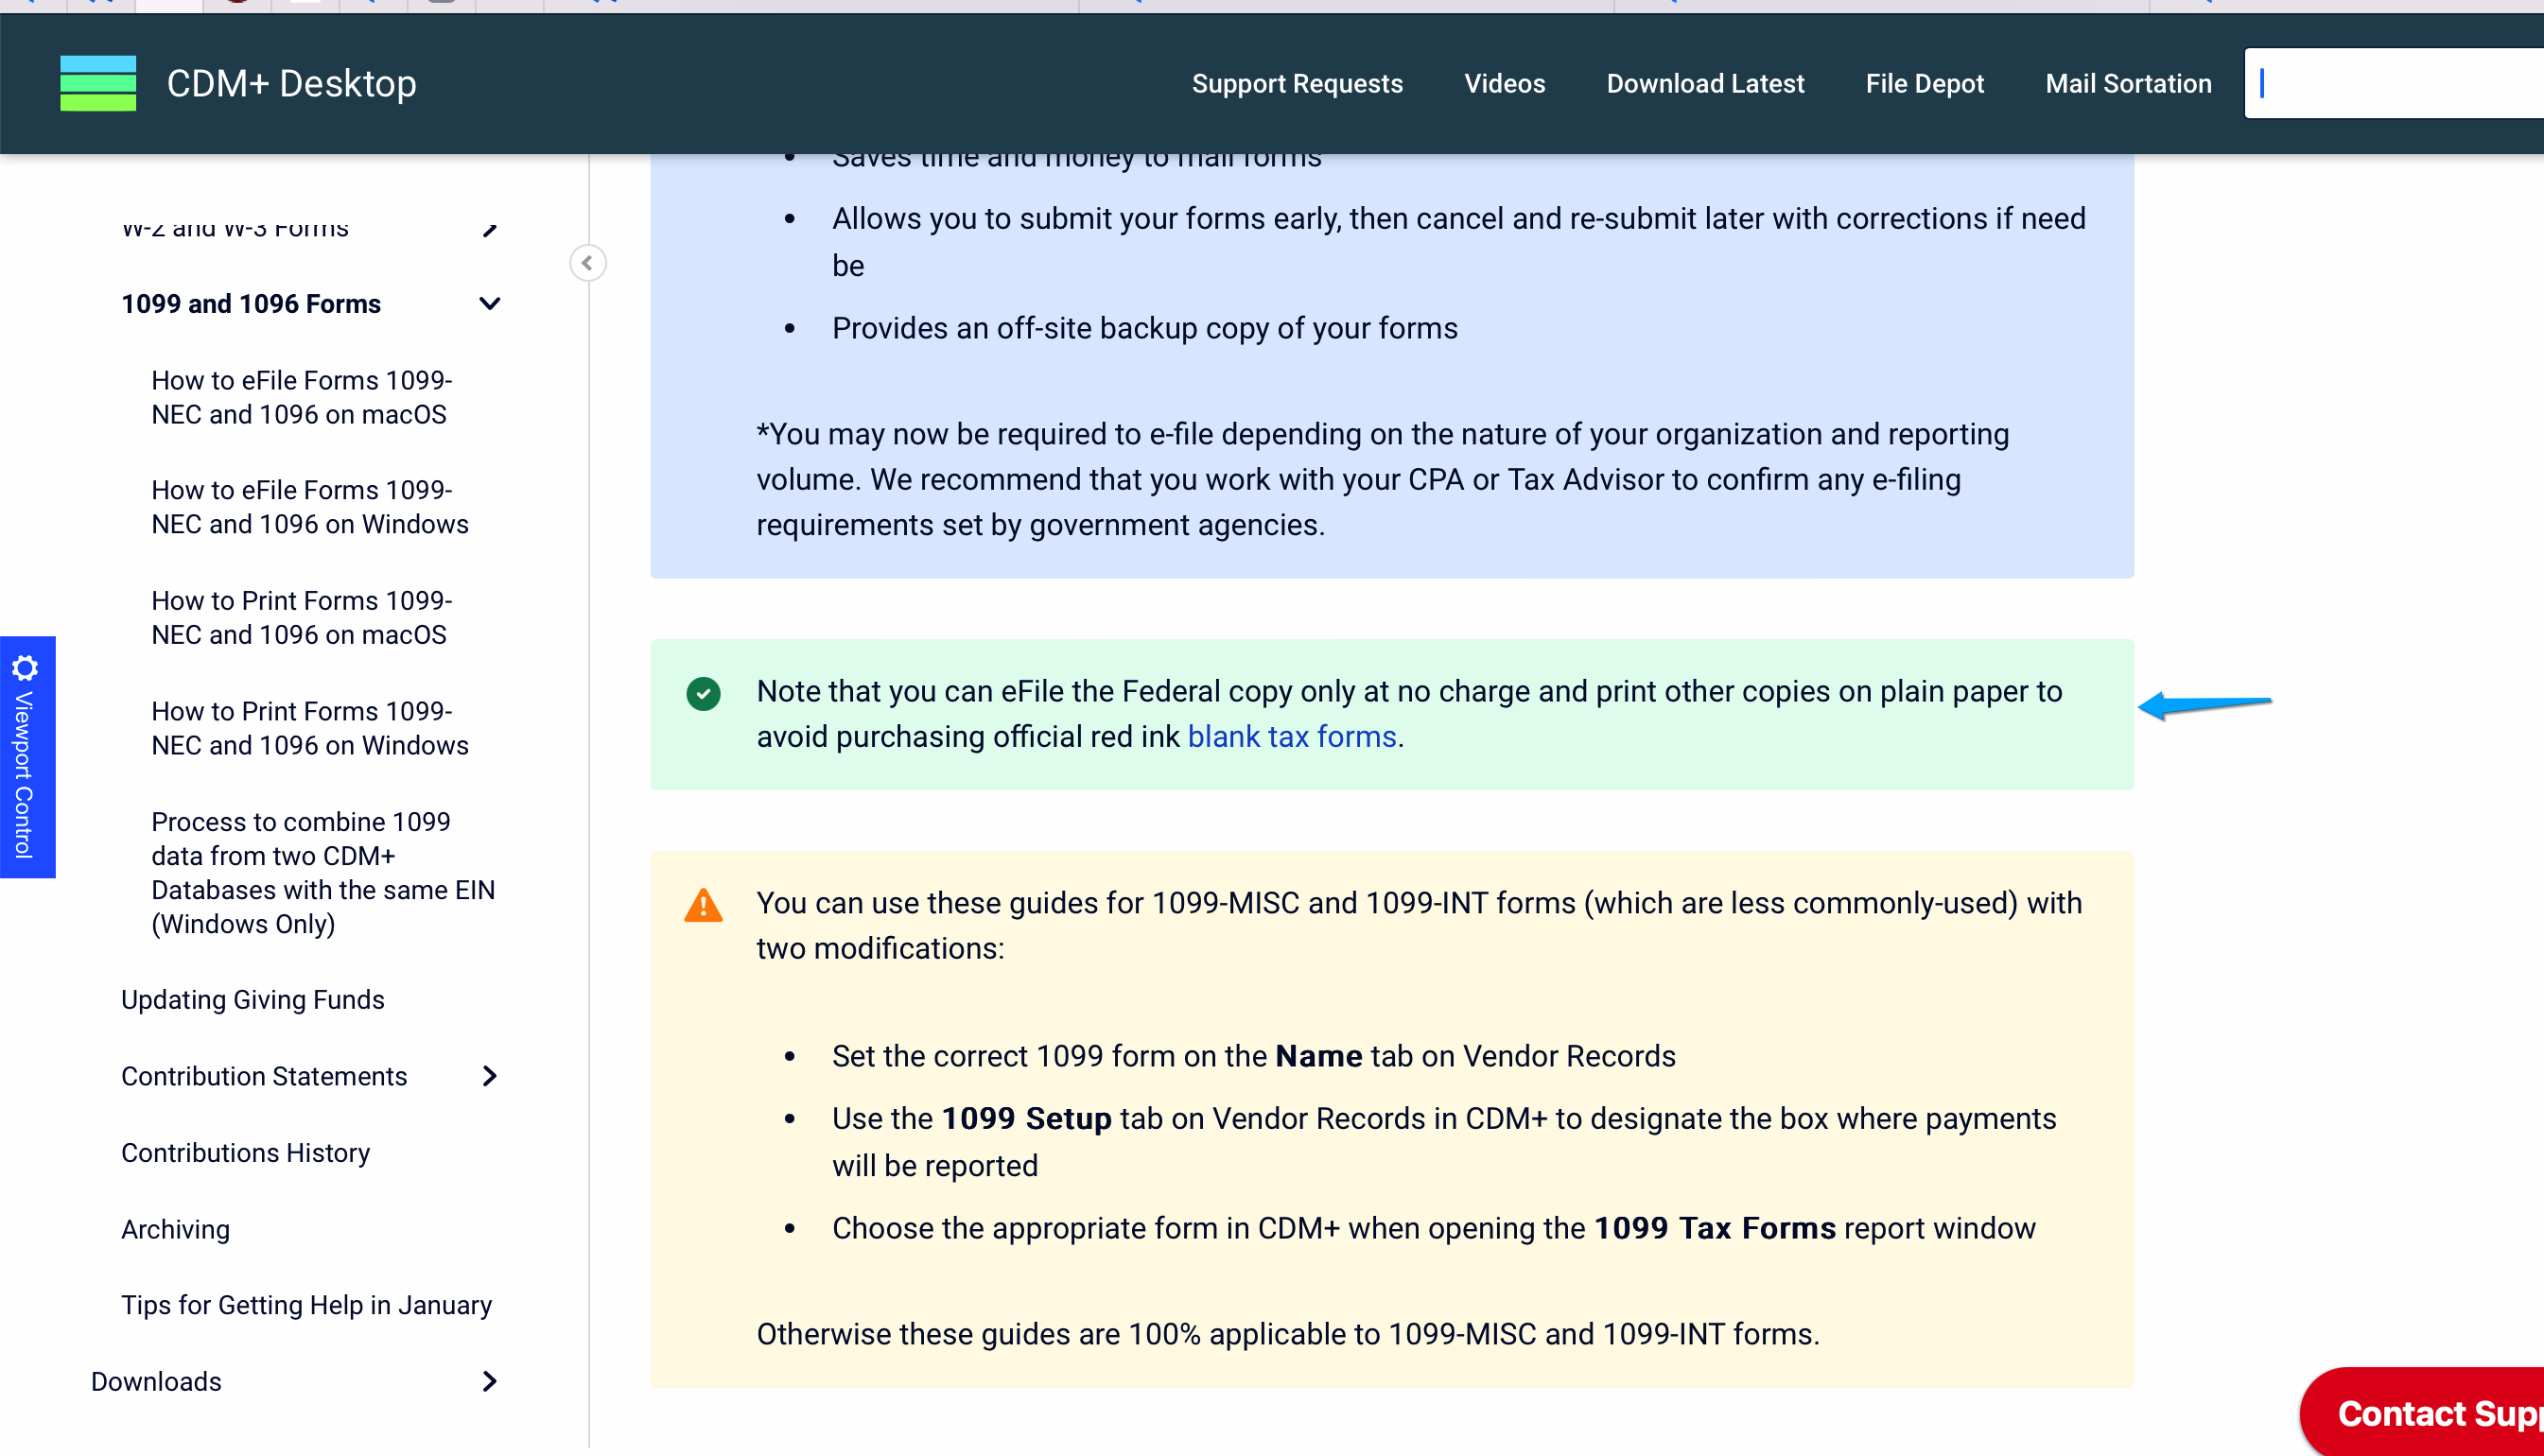Go to the Videos navigation item
Image resolution: width=2544 pixels, height=1456 pixels.
[x=1504, y=83]
